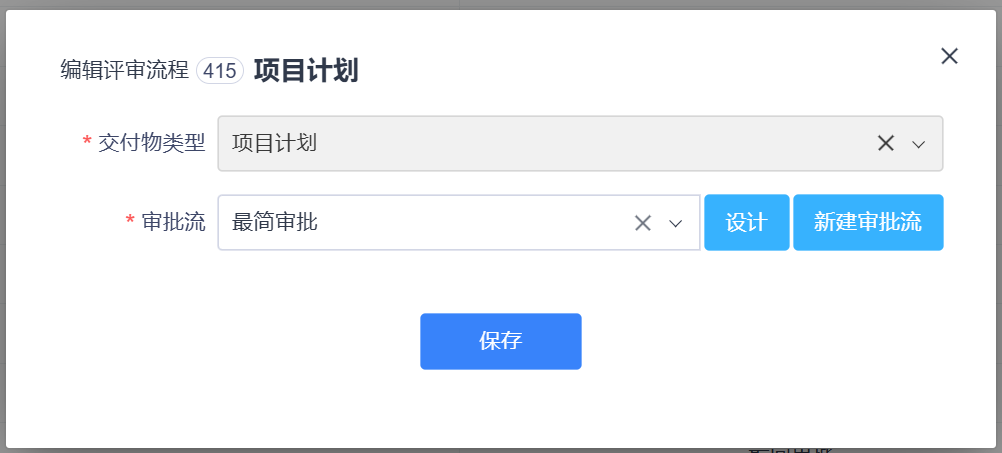Expand the 交付物类型 dropdown chevron
Viewport: 1002px width, 453px height.
(x=919, y=144)
